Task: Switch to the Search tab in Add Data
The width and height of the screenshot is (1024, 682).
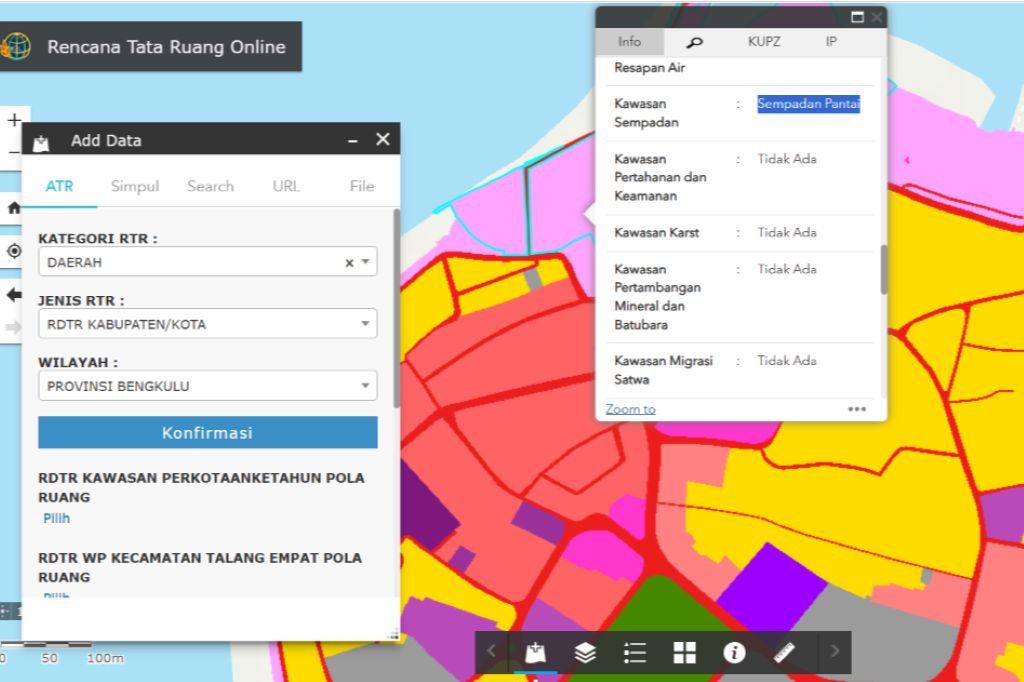Action: (210, 186)
